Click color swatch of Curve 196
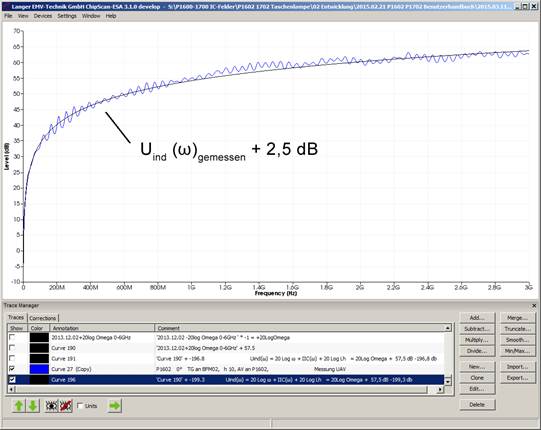The width and height of the screenshot is (541, 430). click(39, 380)
